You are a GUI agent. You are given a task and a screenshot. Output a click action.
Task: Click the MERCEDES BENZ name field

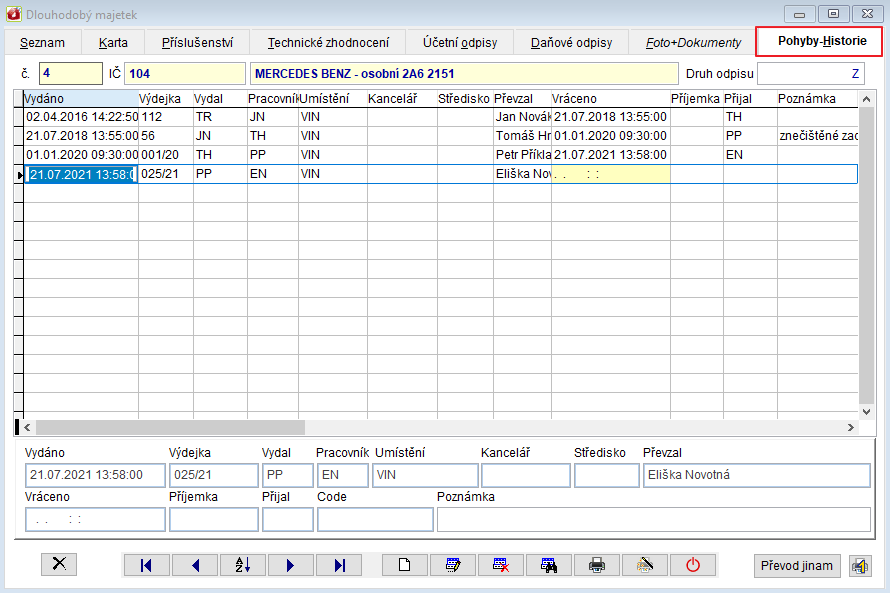[x=464, y=74]
